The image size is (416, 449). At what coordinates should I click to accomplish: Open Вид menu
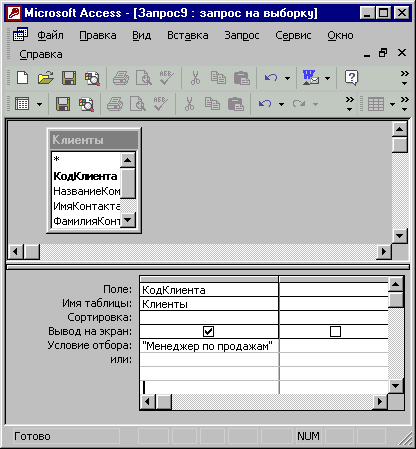pyautogui.click(x=142, y=35)
